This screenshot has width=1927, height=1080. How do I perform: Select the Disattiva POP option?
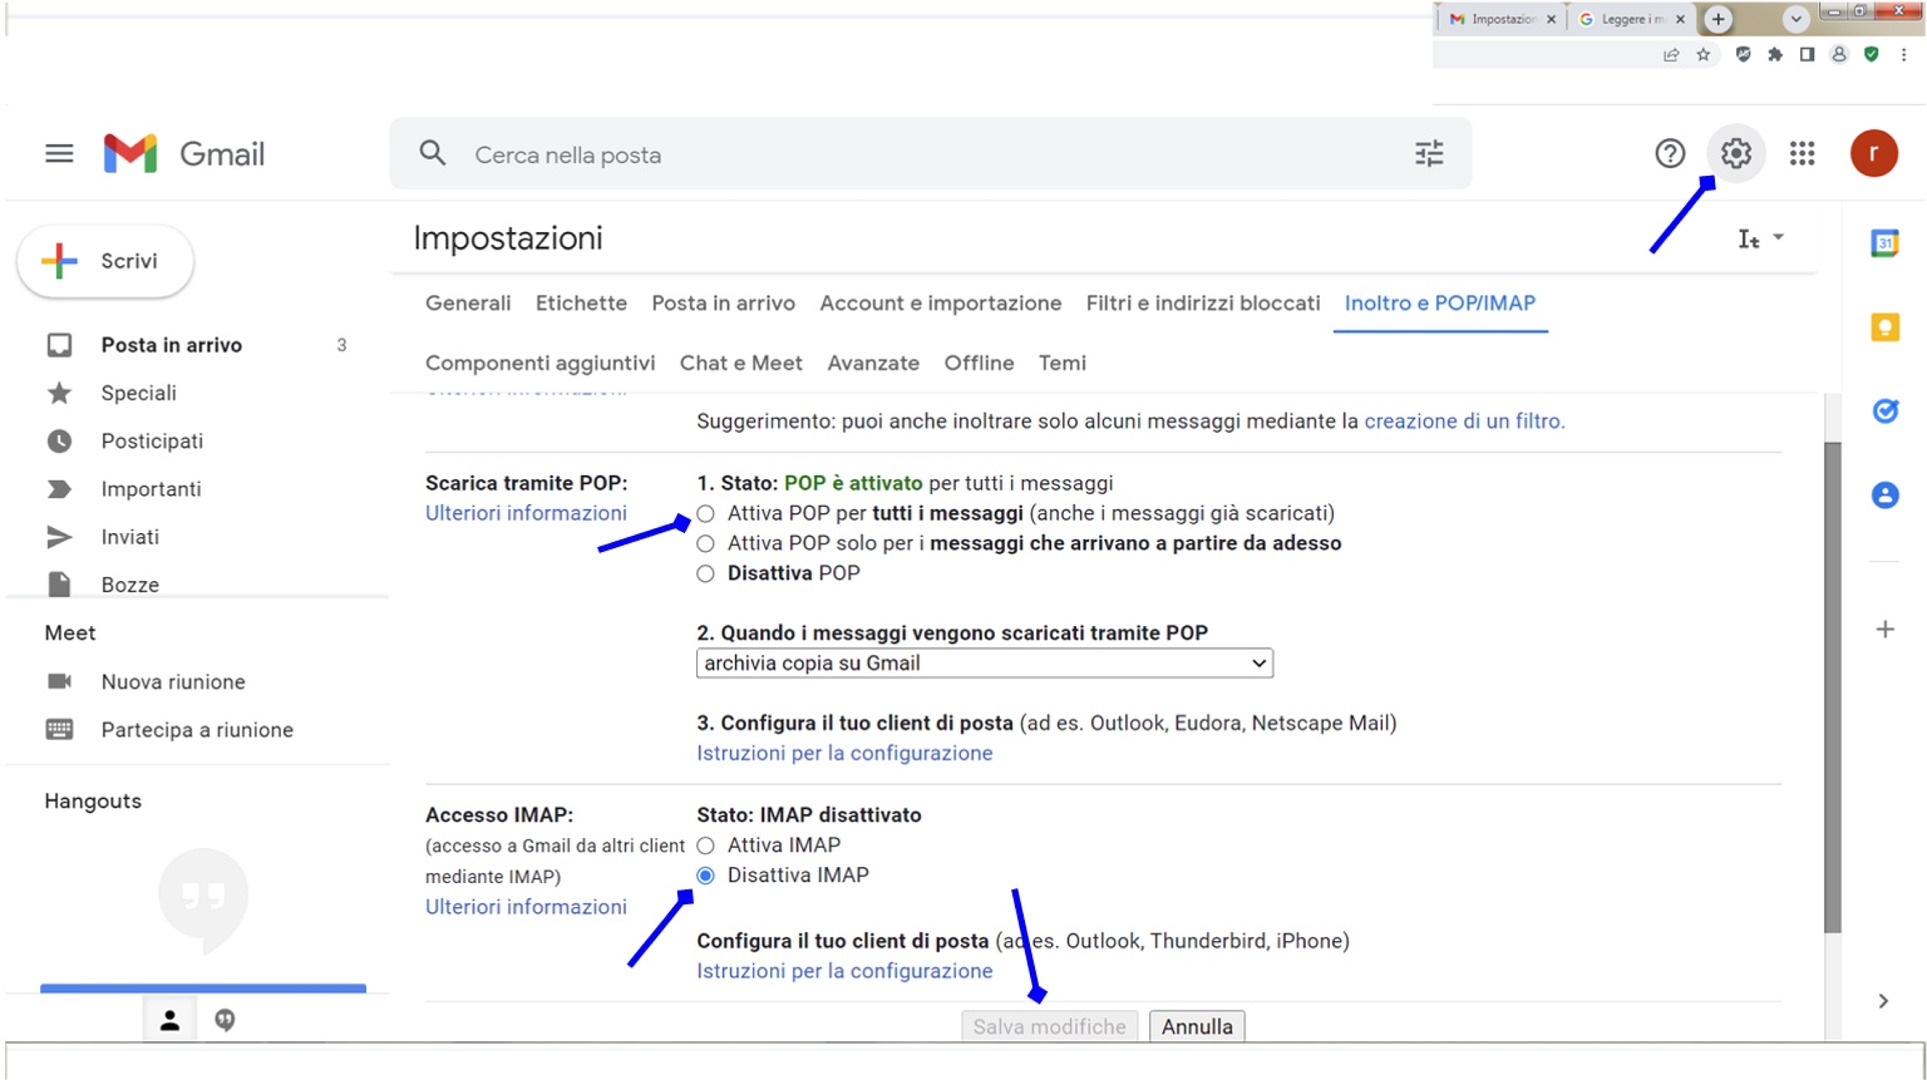706,574
